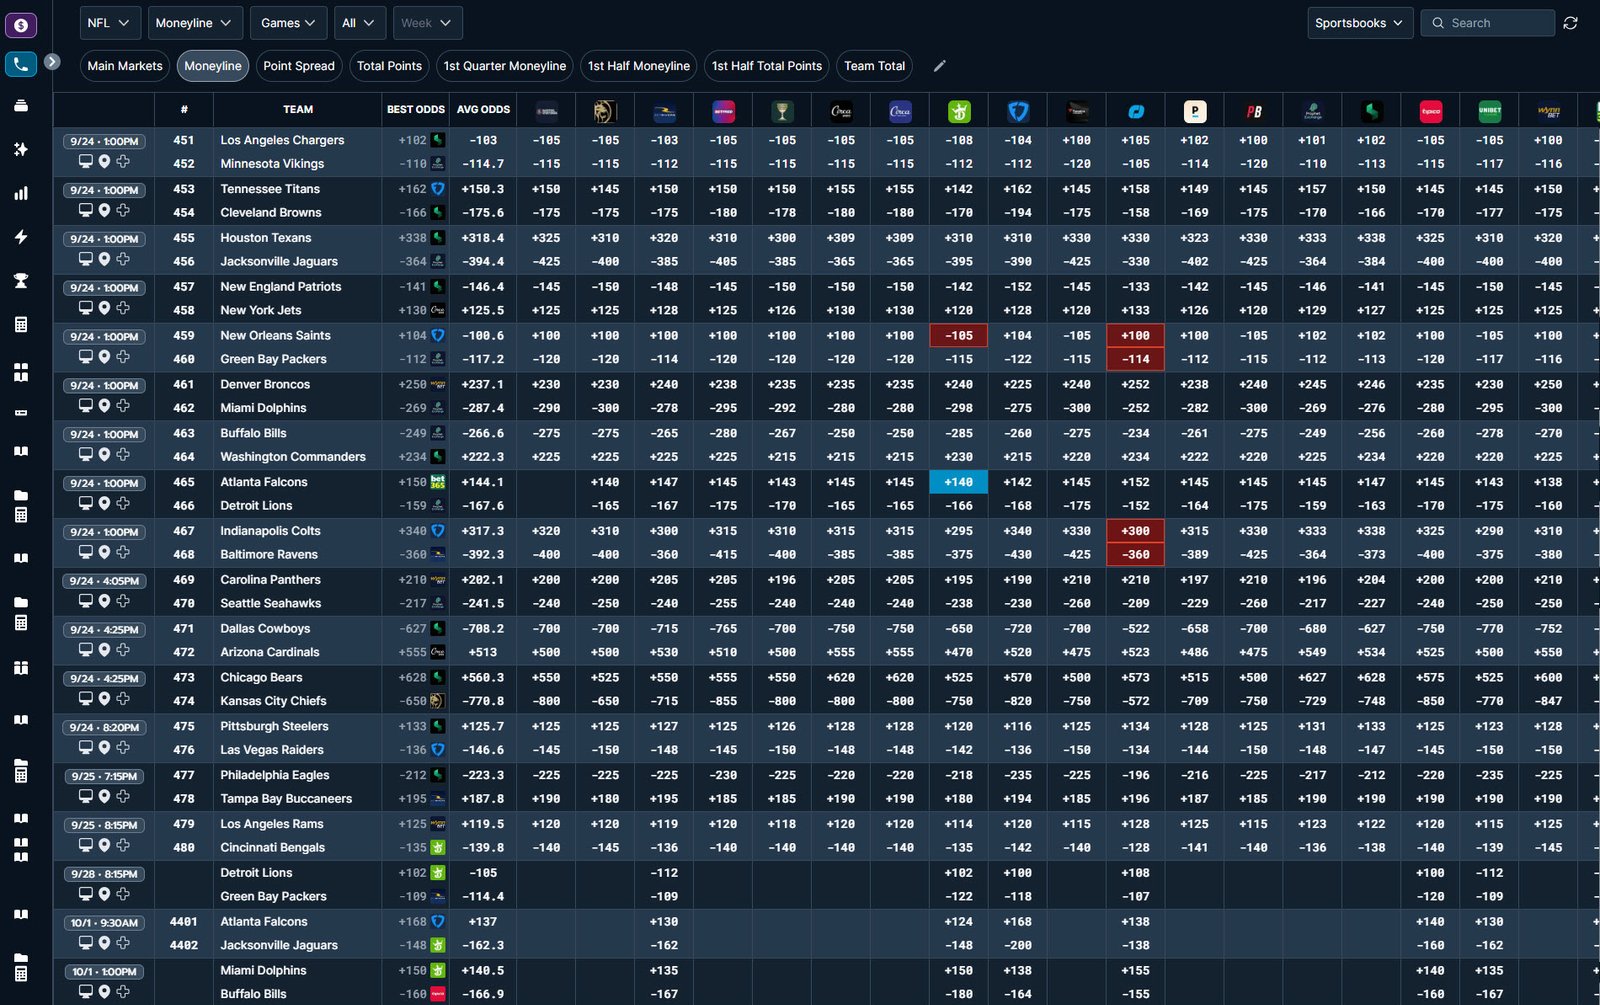Click the Tipico red column header logo
This screenshot has width=1600, height=1005.
click(x=1430, y=111)
